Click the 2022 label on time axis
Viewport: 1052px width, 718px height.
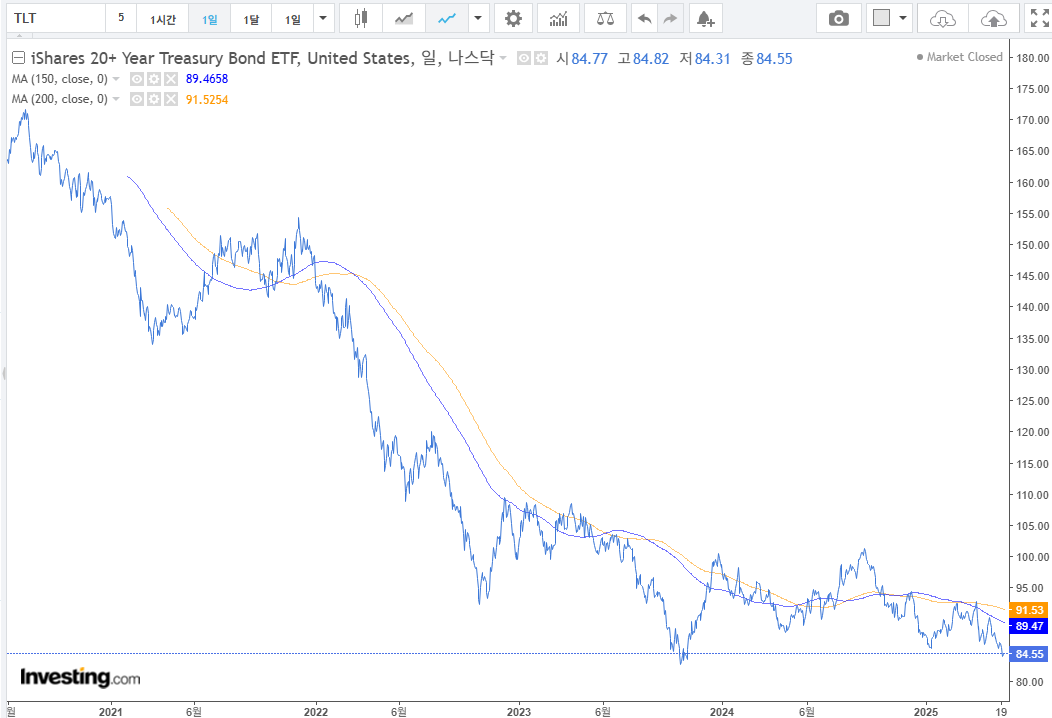[315, 711]
